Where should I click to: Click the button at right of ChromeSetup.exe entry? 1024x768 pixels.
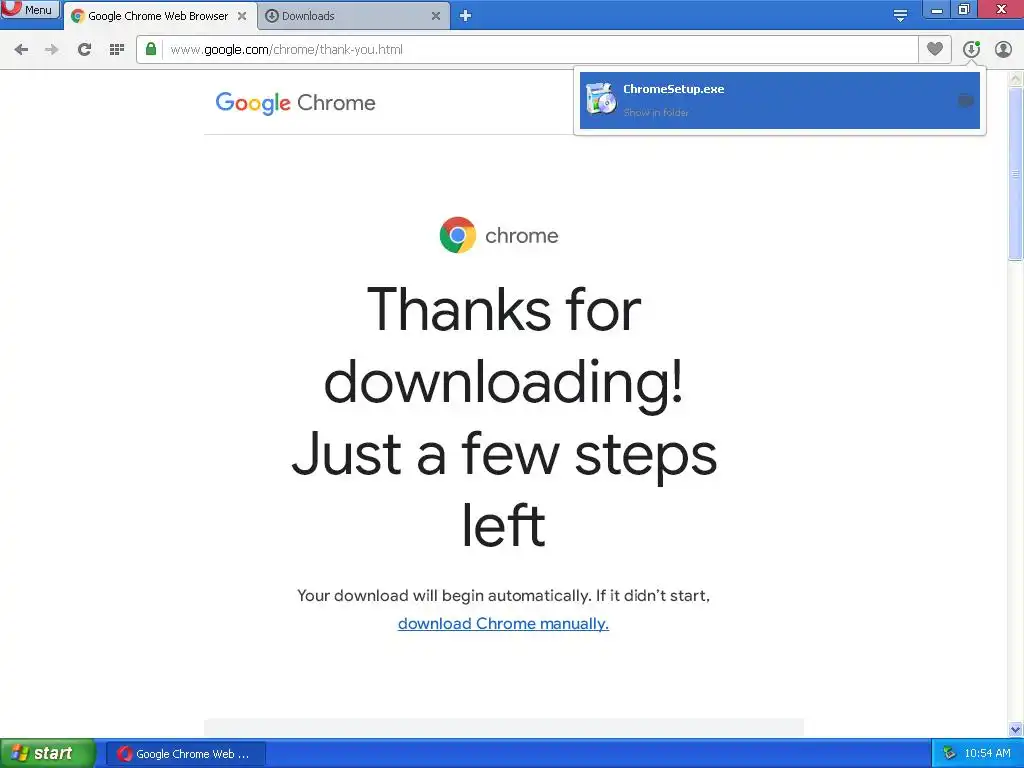(965, 101)
